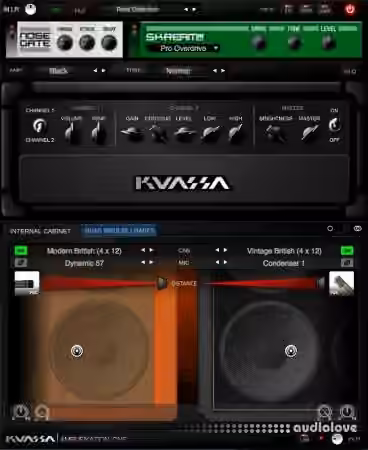The image size is (368, 450).
Task: Click the Channel 2 Gain knob
Action: click(x=132, y=133)
